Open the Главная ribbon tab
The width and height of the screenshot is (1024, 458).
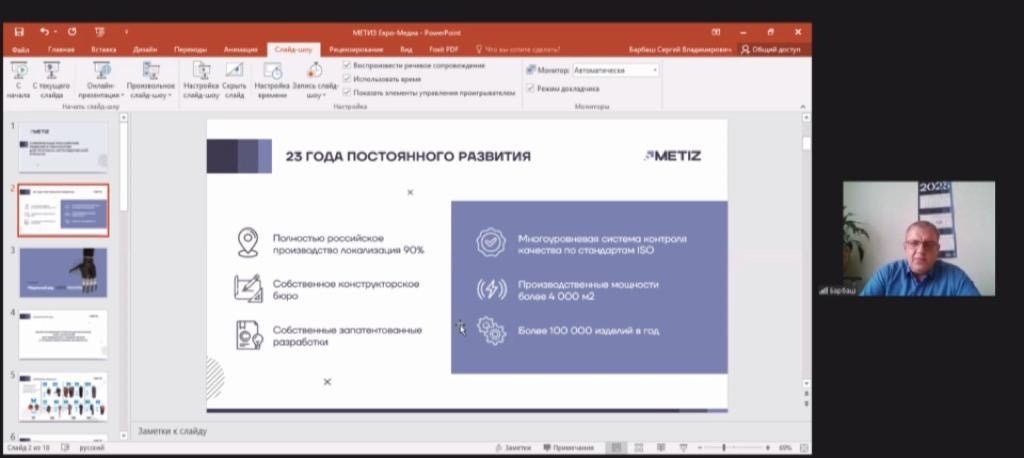pos(61,48)
